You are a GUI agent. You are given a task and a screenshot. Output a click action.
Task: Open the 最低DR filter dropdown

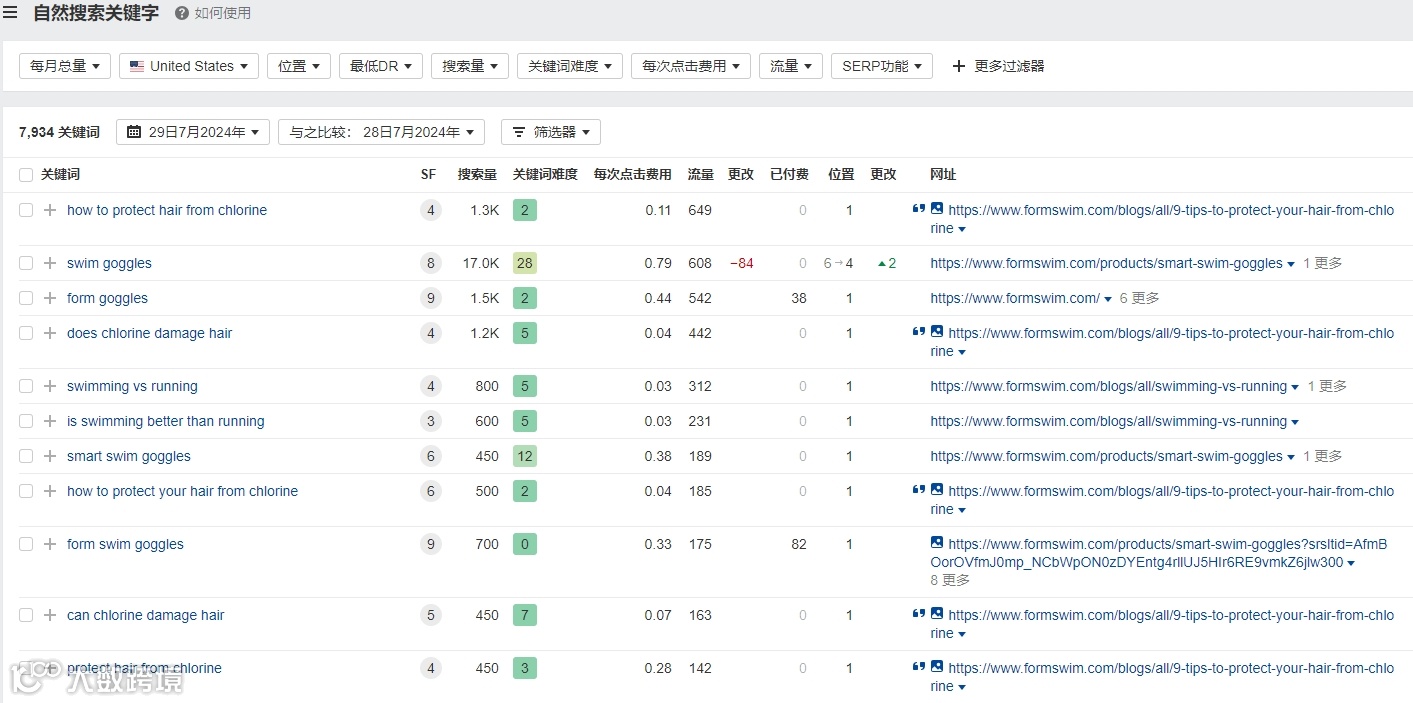(381, 66)
